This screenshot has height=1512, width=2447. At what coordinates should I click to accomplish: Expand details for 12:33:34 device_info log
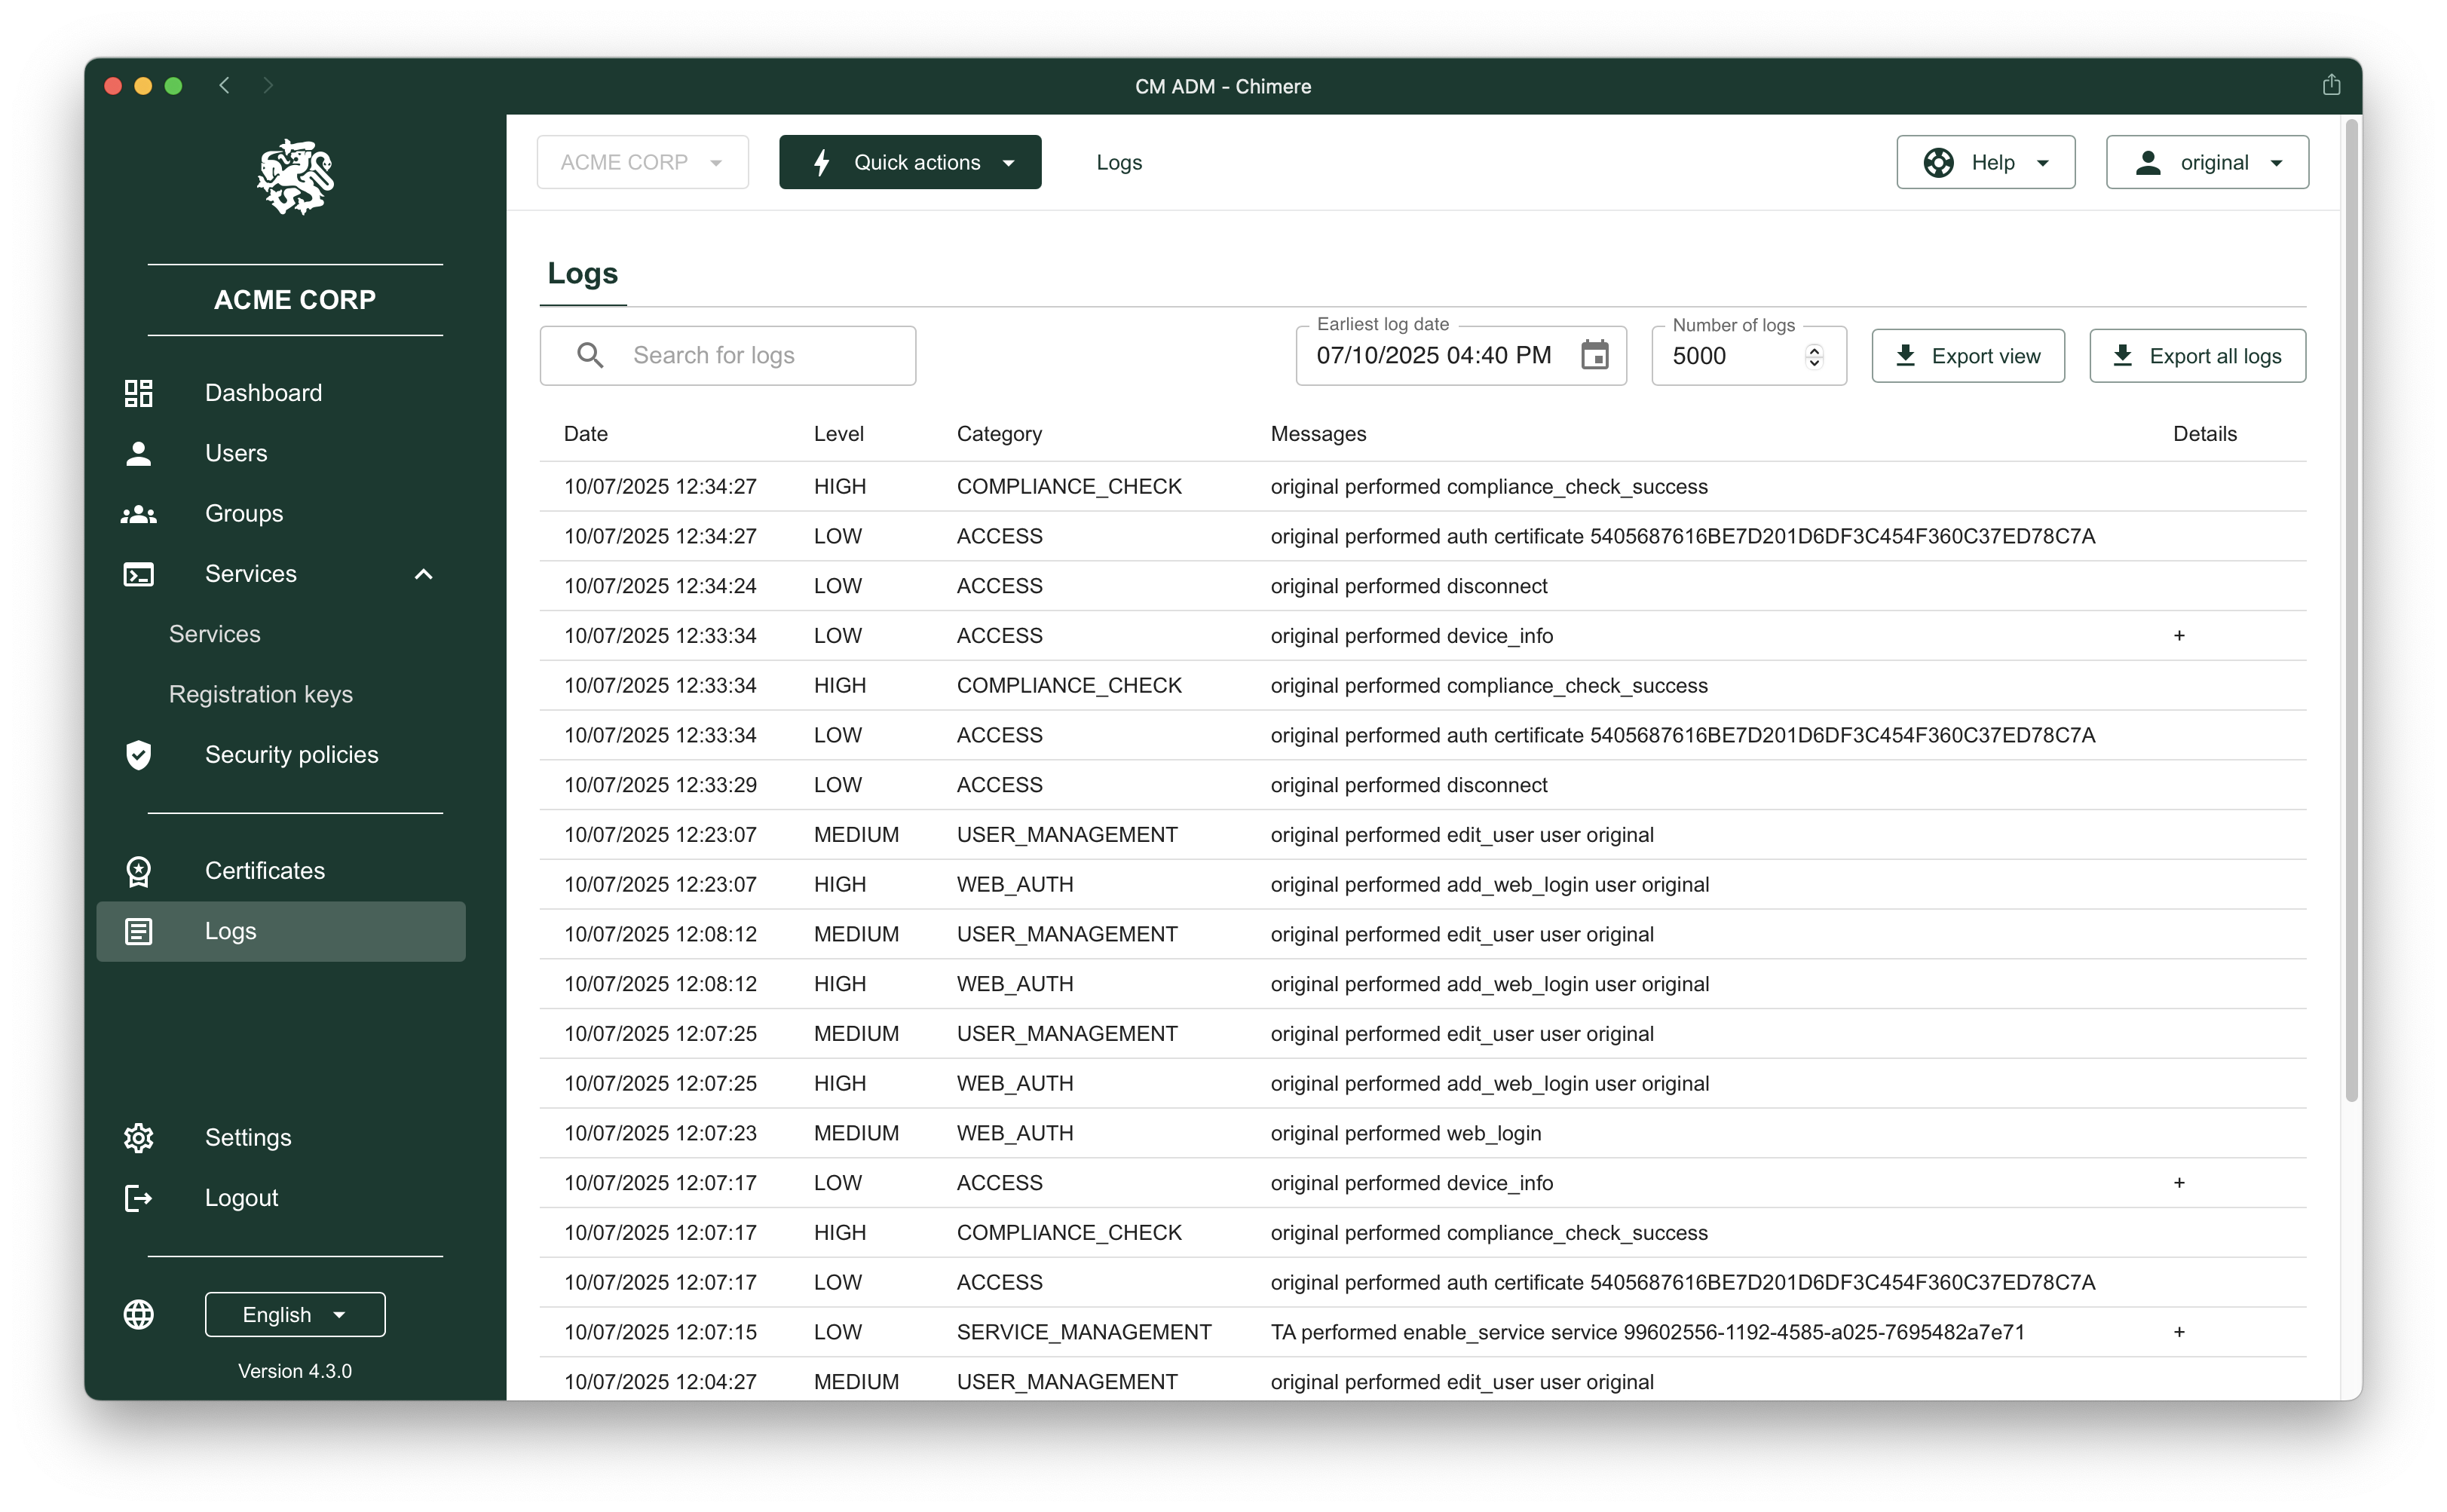click(2179, 636)
